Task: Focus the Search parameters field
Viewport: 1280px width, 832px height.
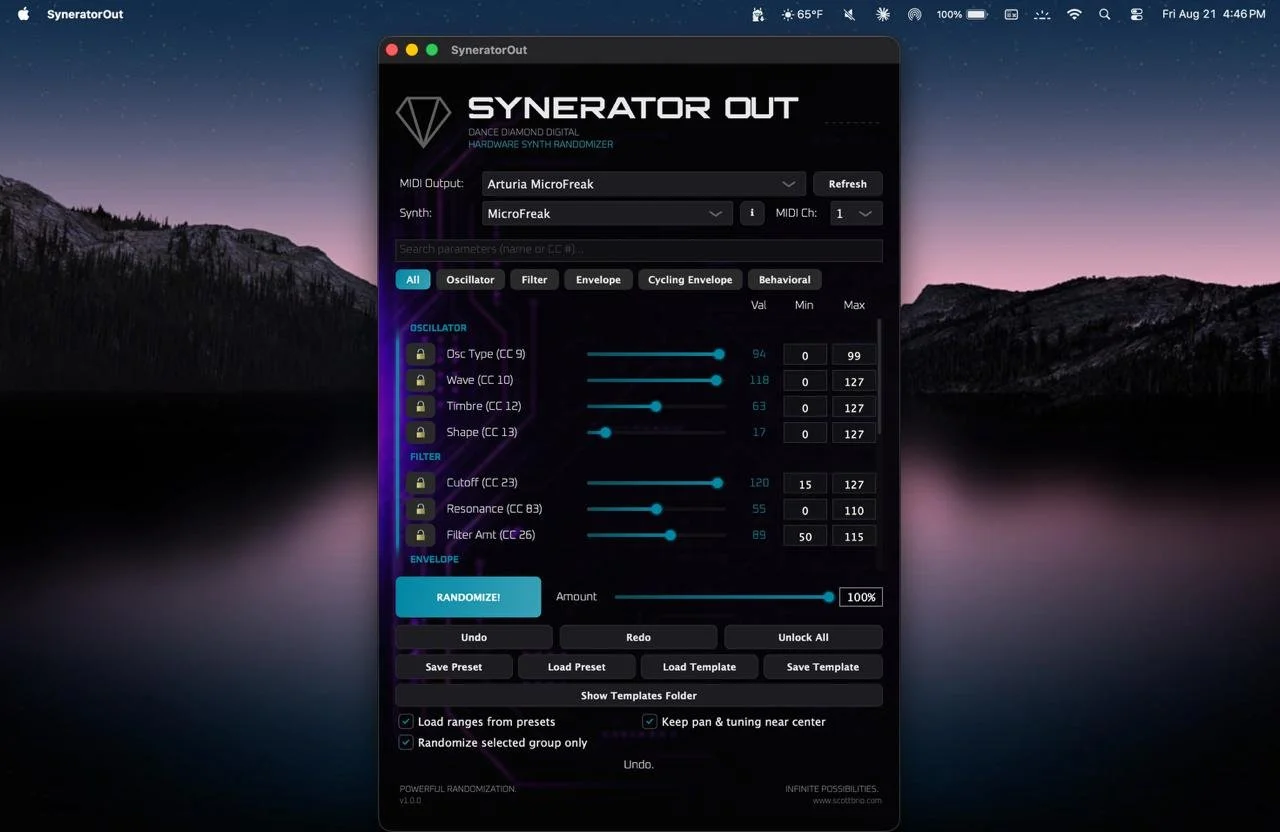Action: coord(639,249)
